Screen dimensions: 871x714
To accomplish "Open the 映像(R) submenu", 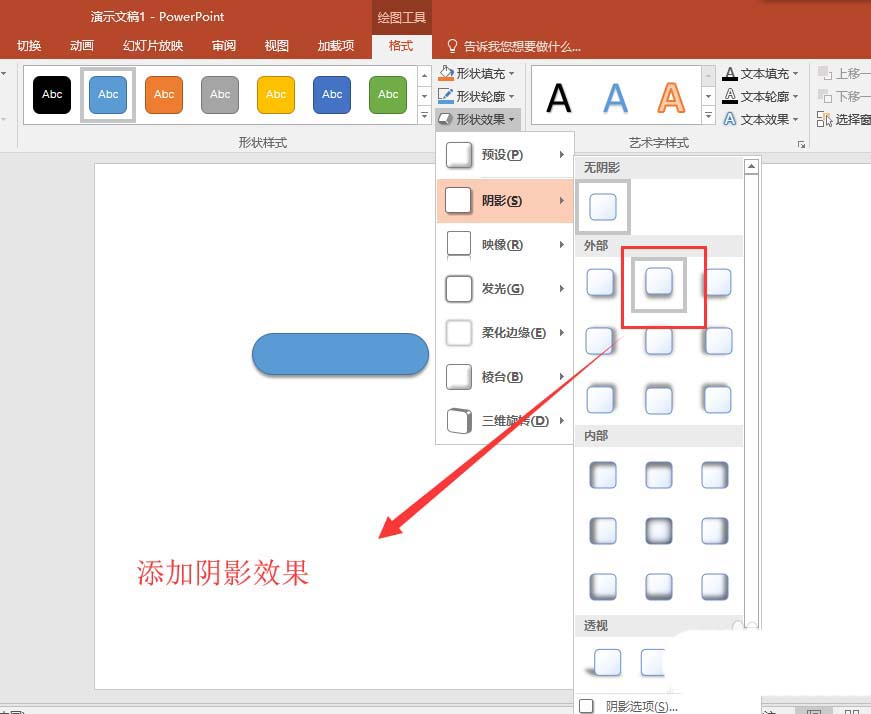I will [505, 244].
